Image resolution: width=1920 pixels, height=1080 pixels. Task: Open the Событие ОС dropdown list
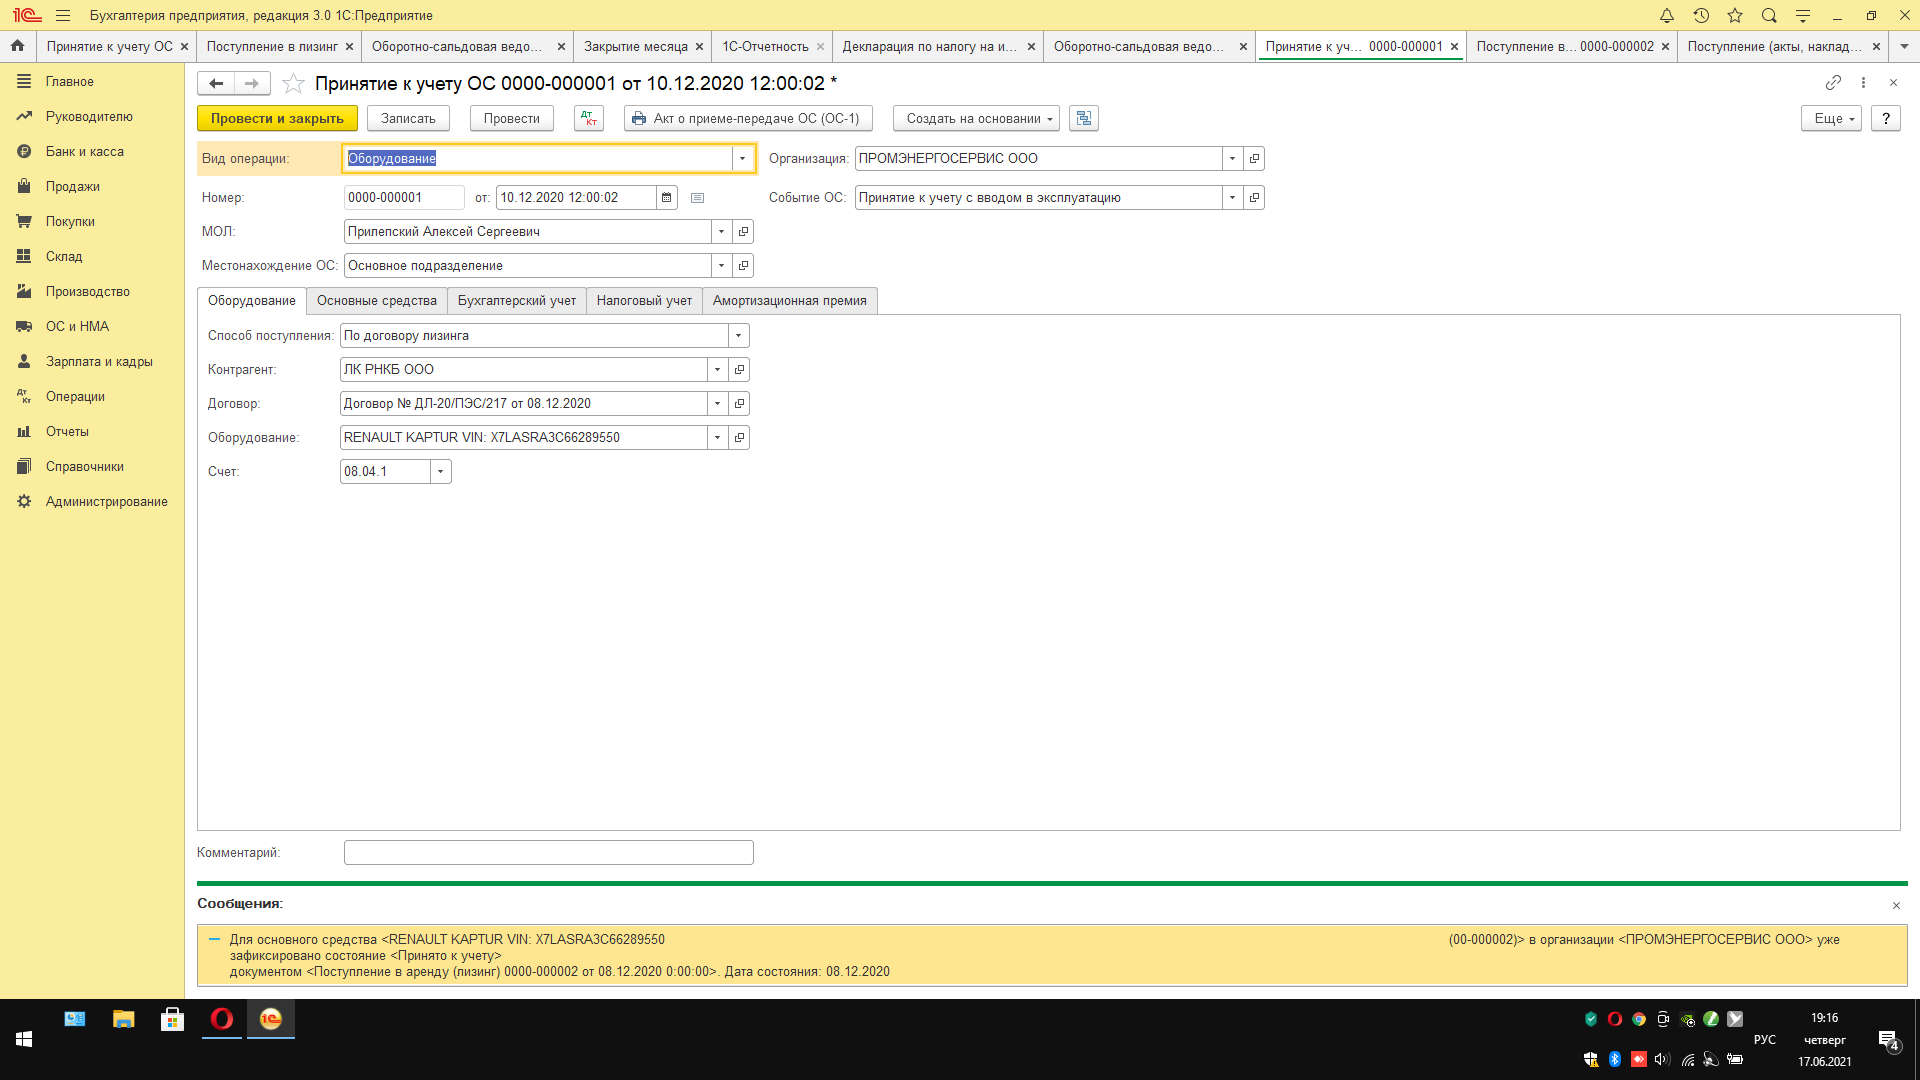pyautogui.click(x=1232, y=198)
